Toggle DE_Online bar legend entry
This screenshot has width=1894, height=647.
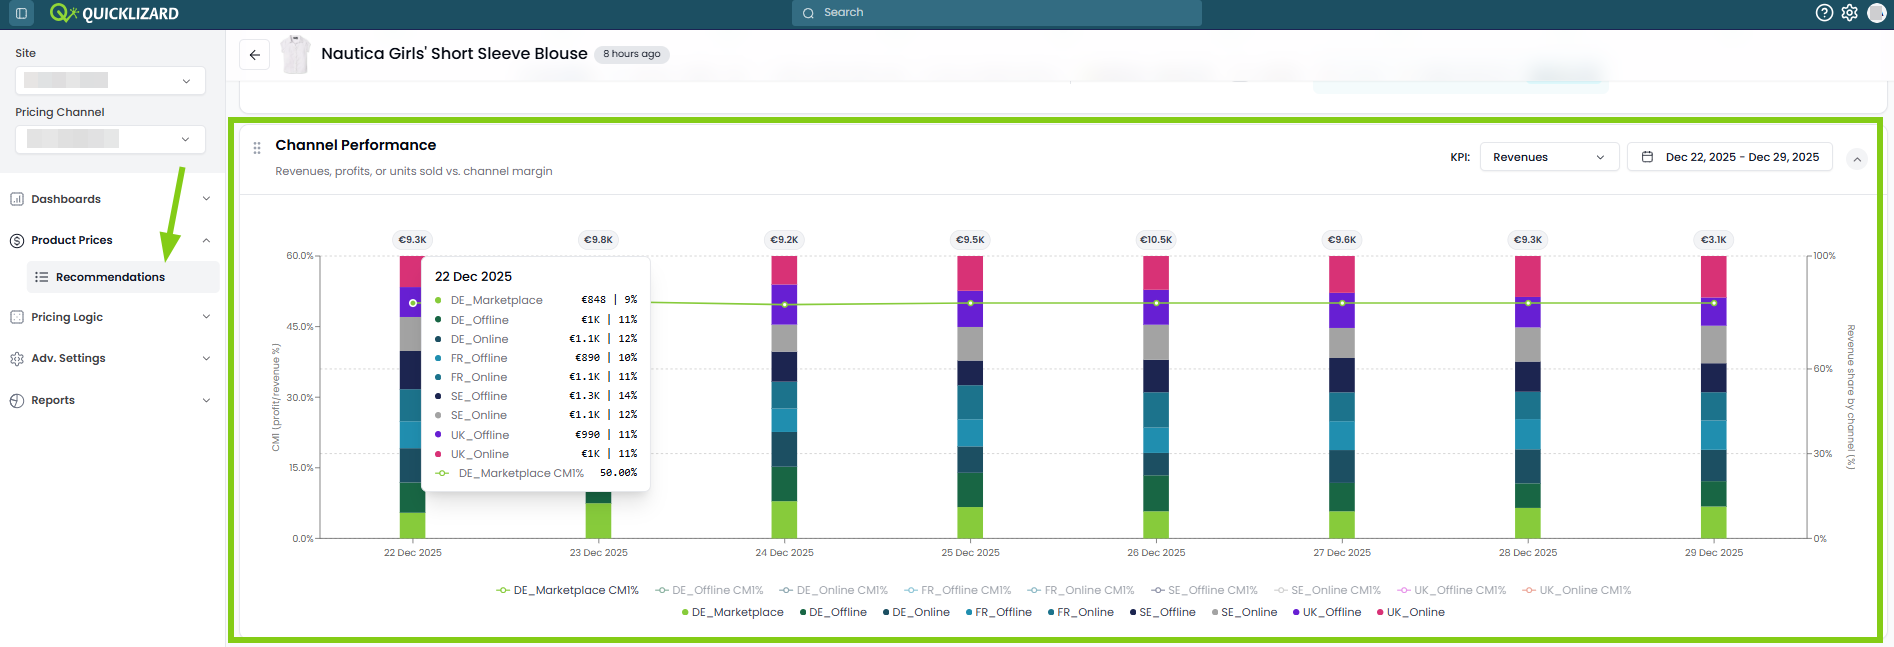tap(916, 612)
